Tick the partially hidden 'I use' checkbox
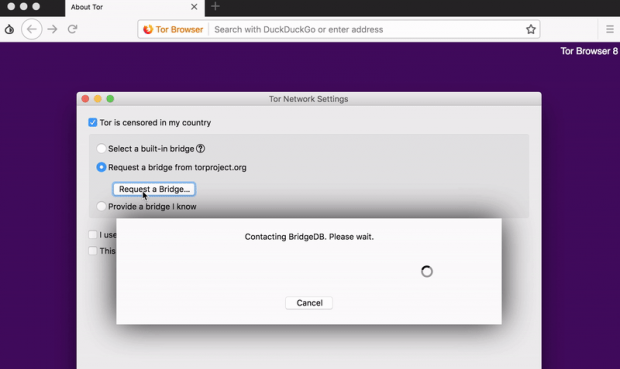Screen dimensions: 620x369 point(93,235)
